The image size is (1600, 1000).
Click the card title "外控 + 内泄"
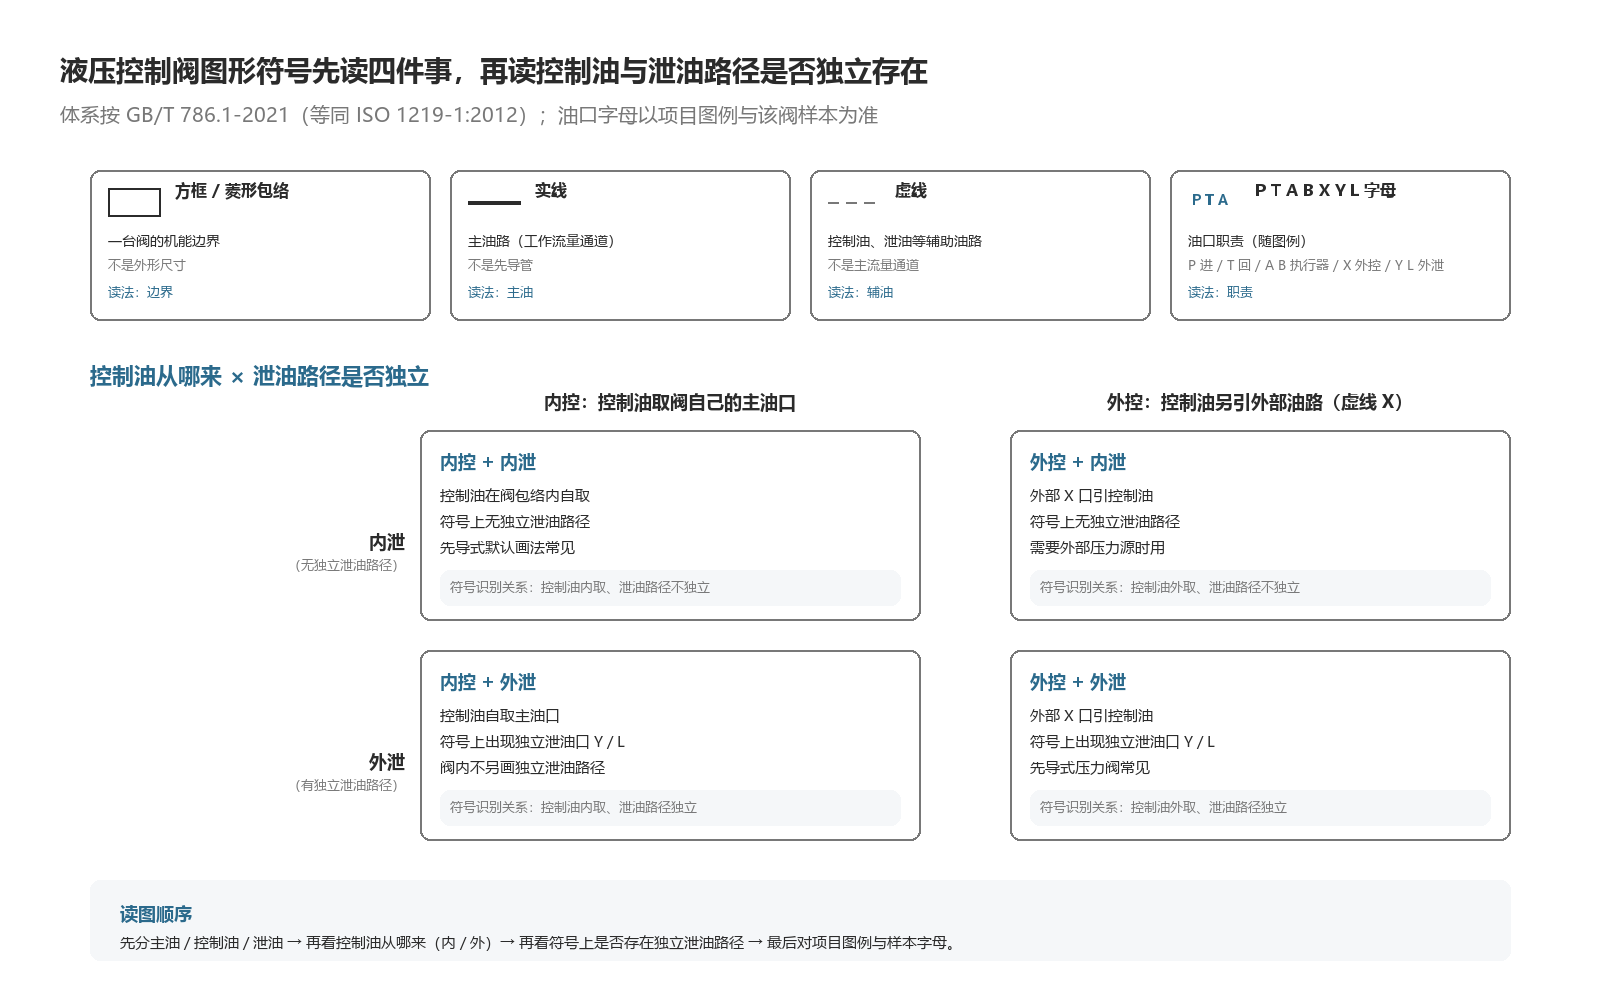coord(1078,463)
